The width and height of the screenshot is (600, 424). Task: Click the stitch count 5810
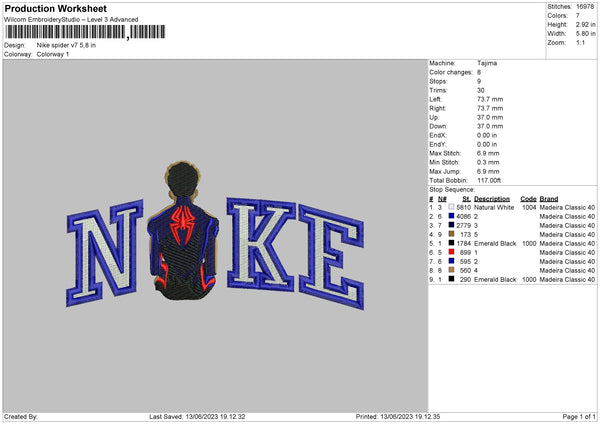(x=463, y=207)
